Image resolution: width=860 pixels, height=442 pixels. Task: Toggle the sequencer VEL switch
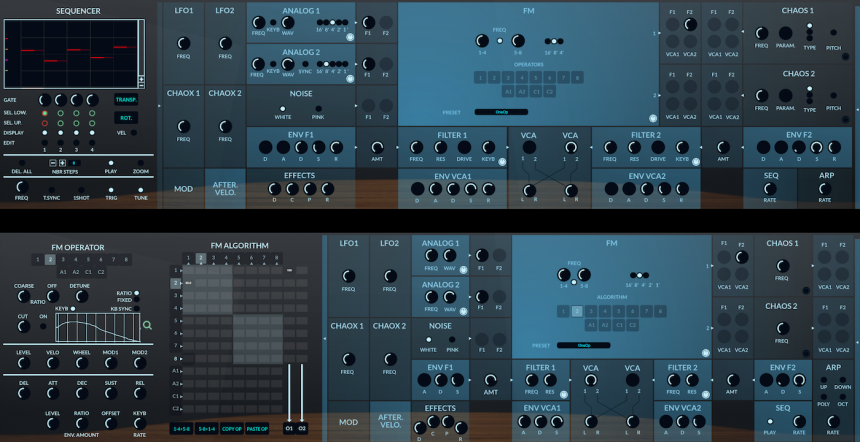pyautogui.click(x=133, y=133)
